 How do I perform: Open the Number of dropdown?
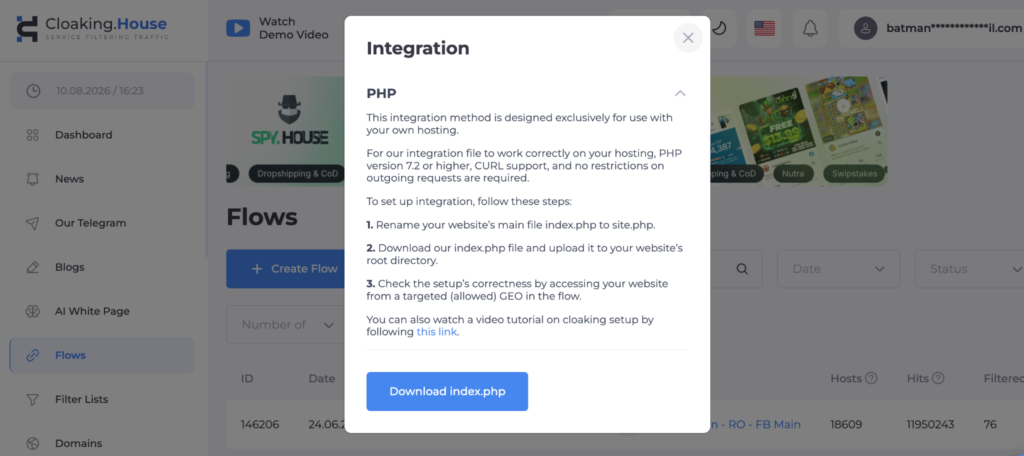pyautogui.click(x=285, y=325)
